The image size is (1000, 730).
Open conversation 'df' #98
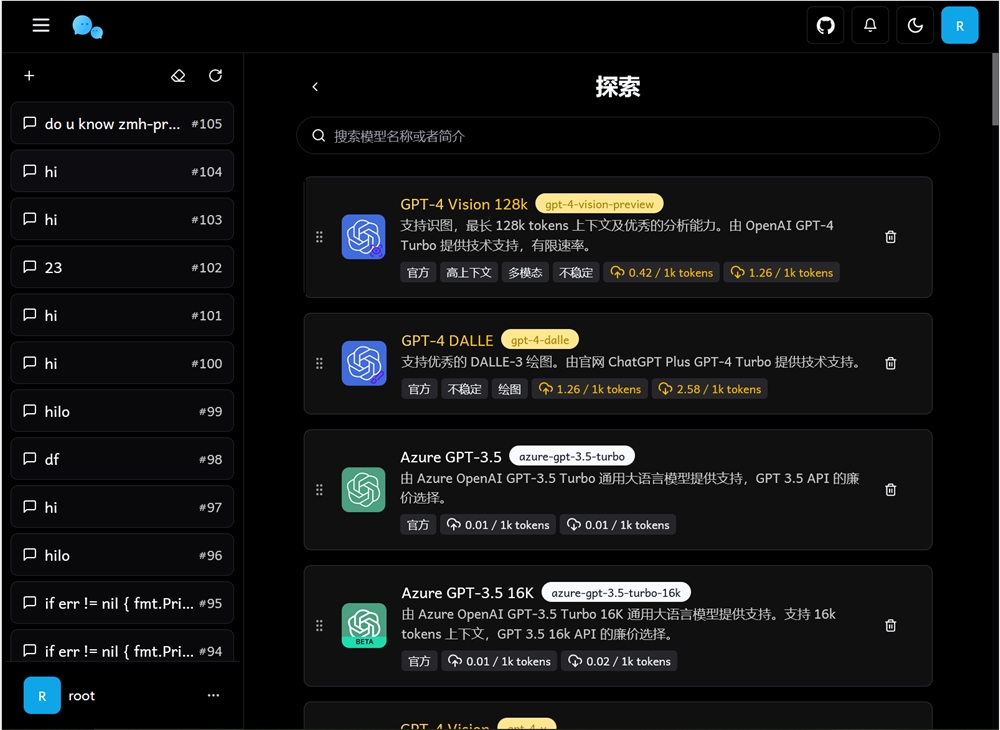(122, 459)
